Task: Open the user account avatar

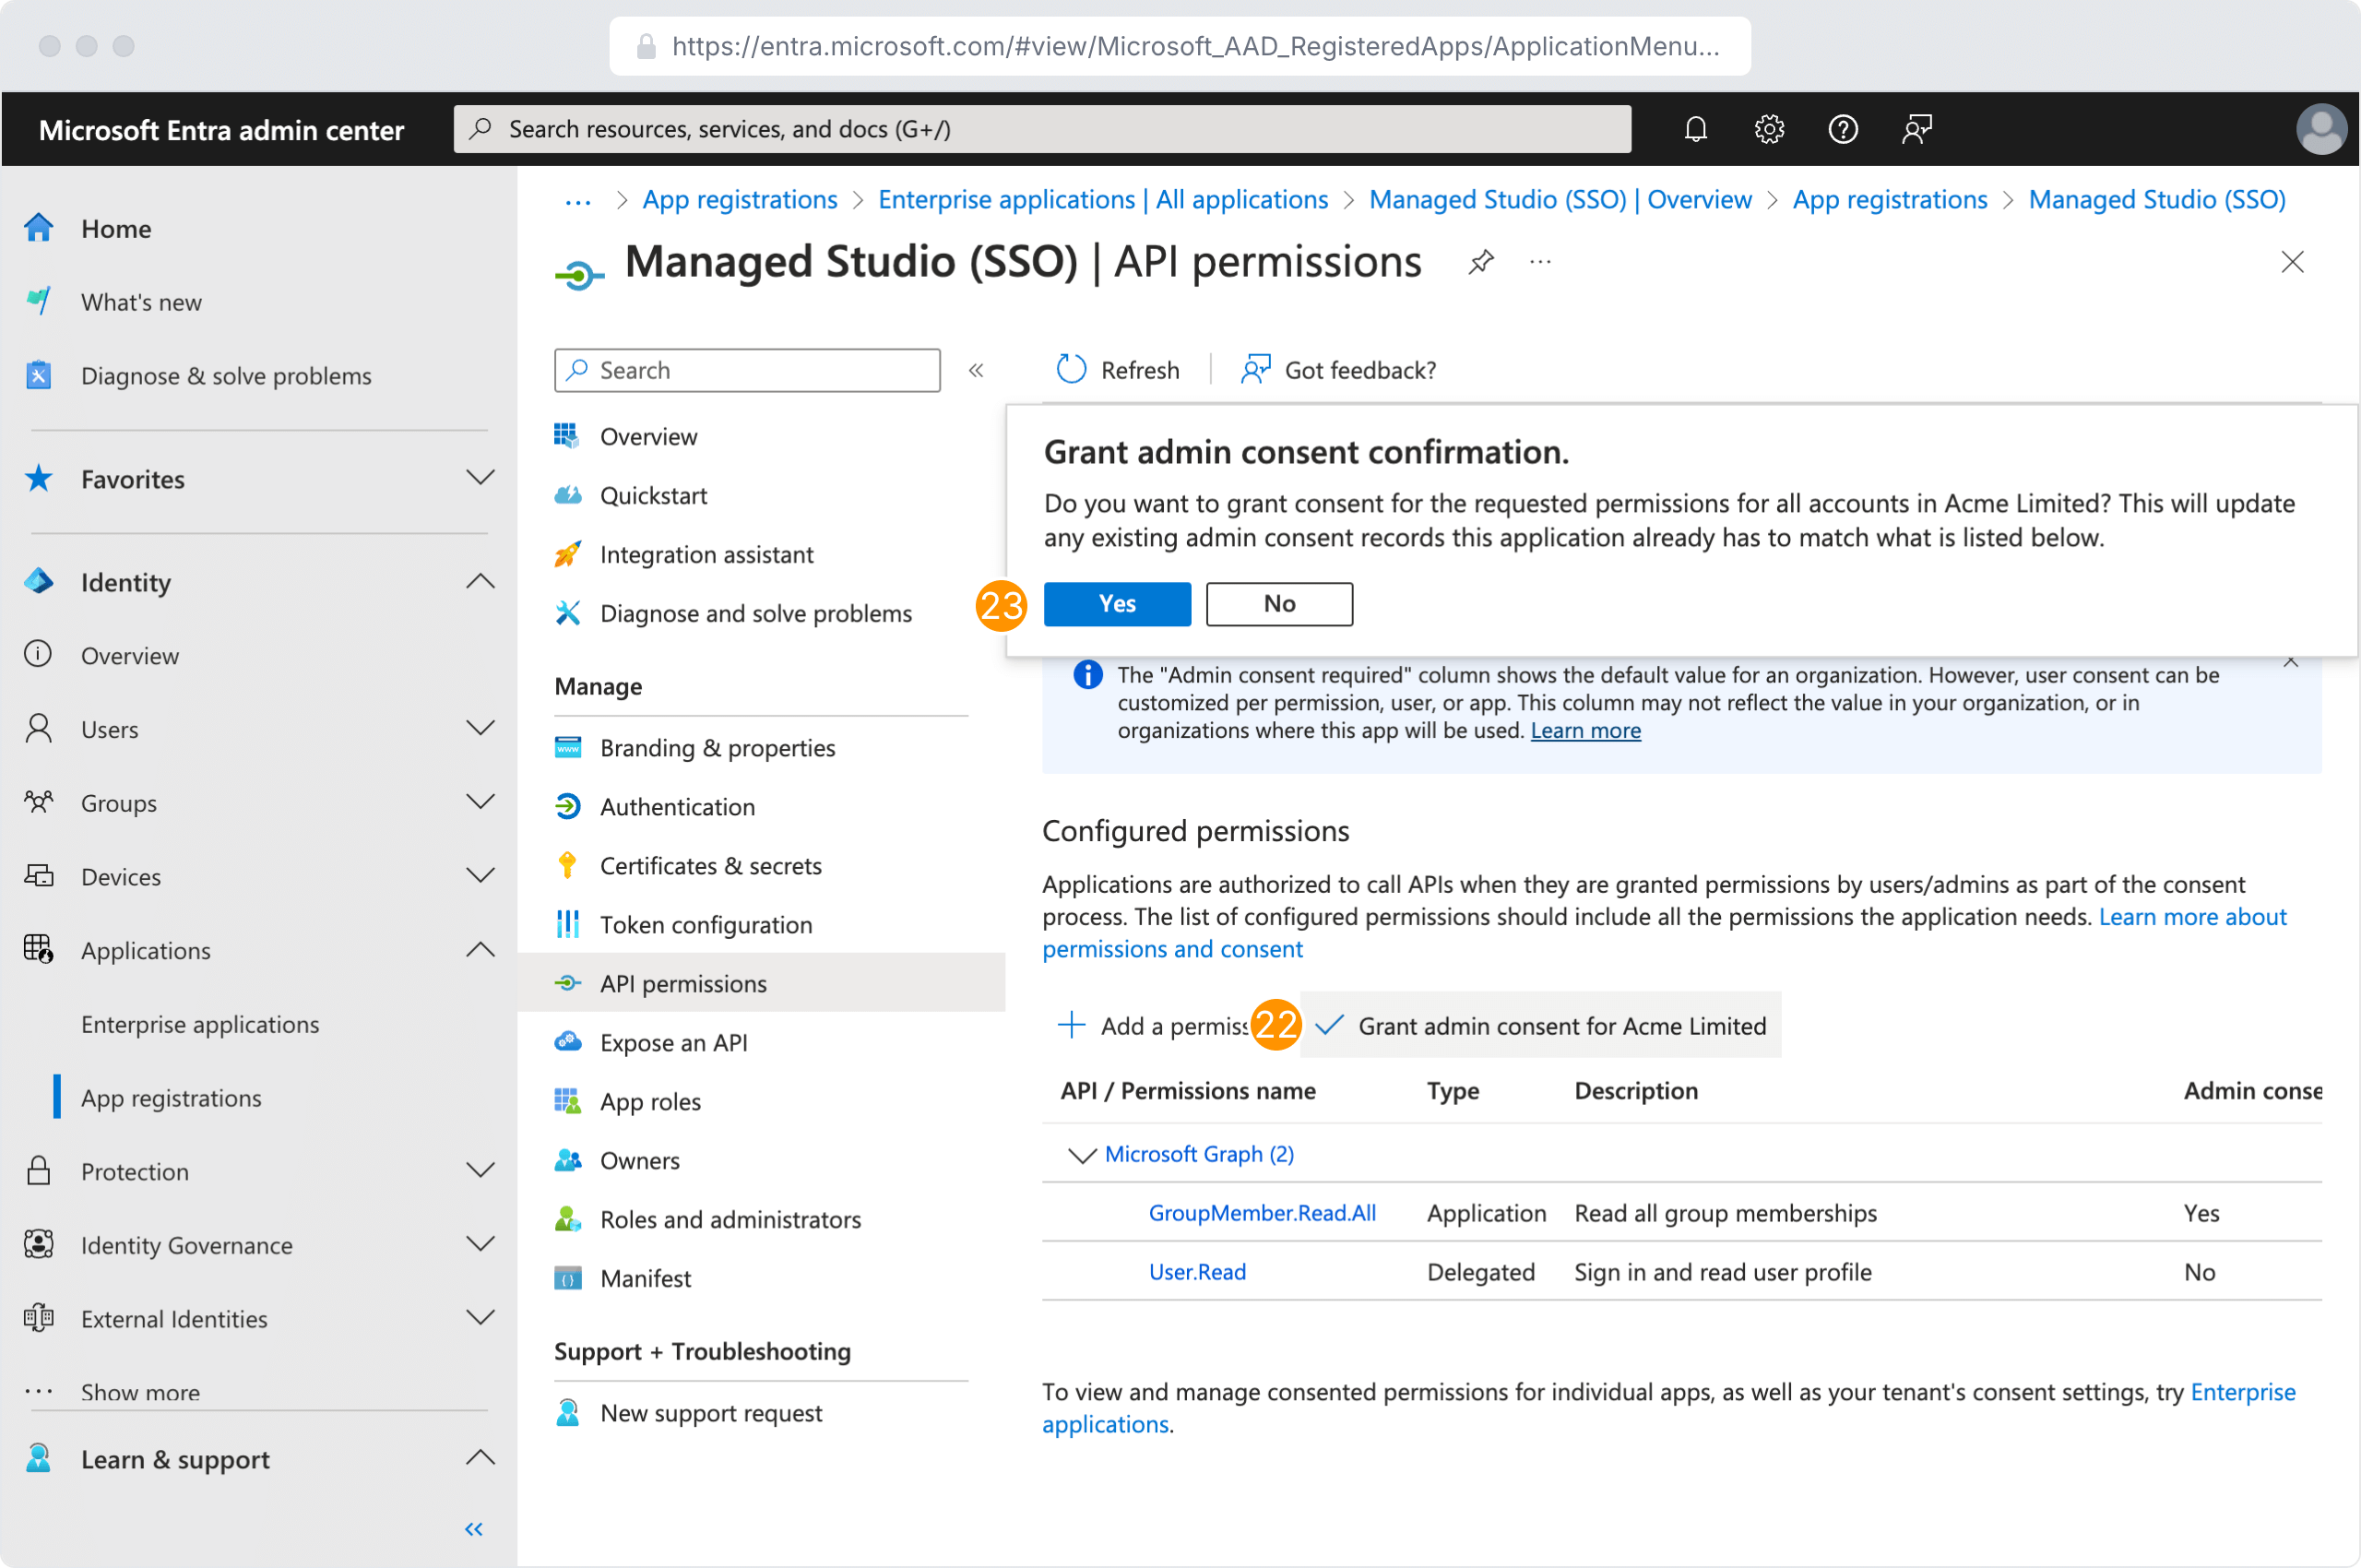Action: tap(2320, 129)
